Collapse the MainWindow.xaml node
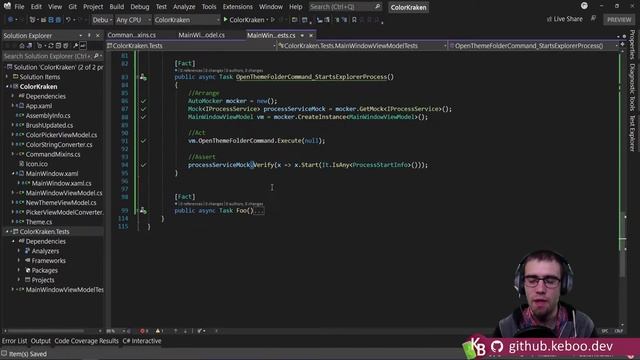This screenshot has width=640, height=360. click(x=13, y=173)
